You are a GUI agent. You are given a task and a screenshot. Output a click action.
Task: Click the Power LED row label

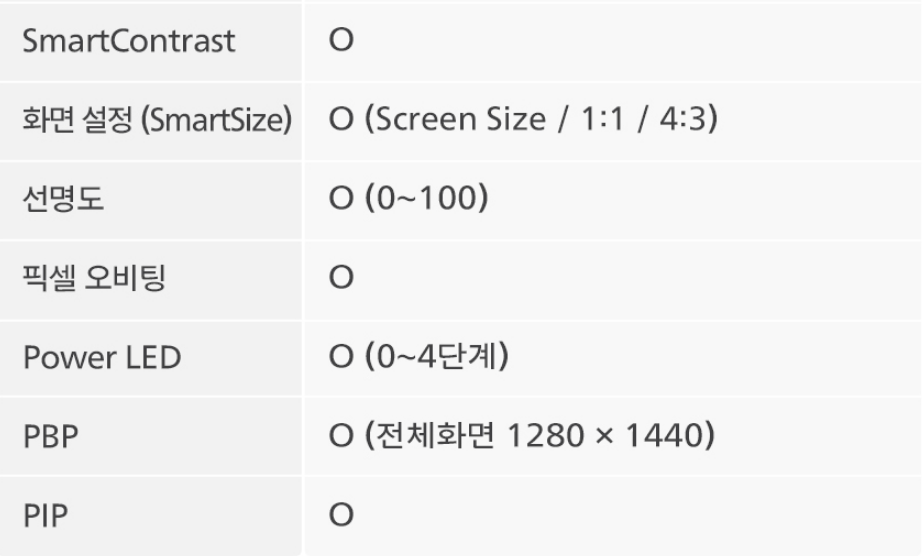coord(102,357)
